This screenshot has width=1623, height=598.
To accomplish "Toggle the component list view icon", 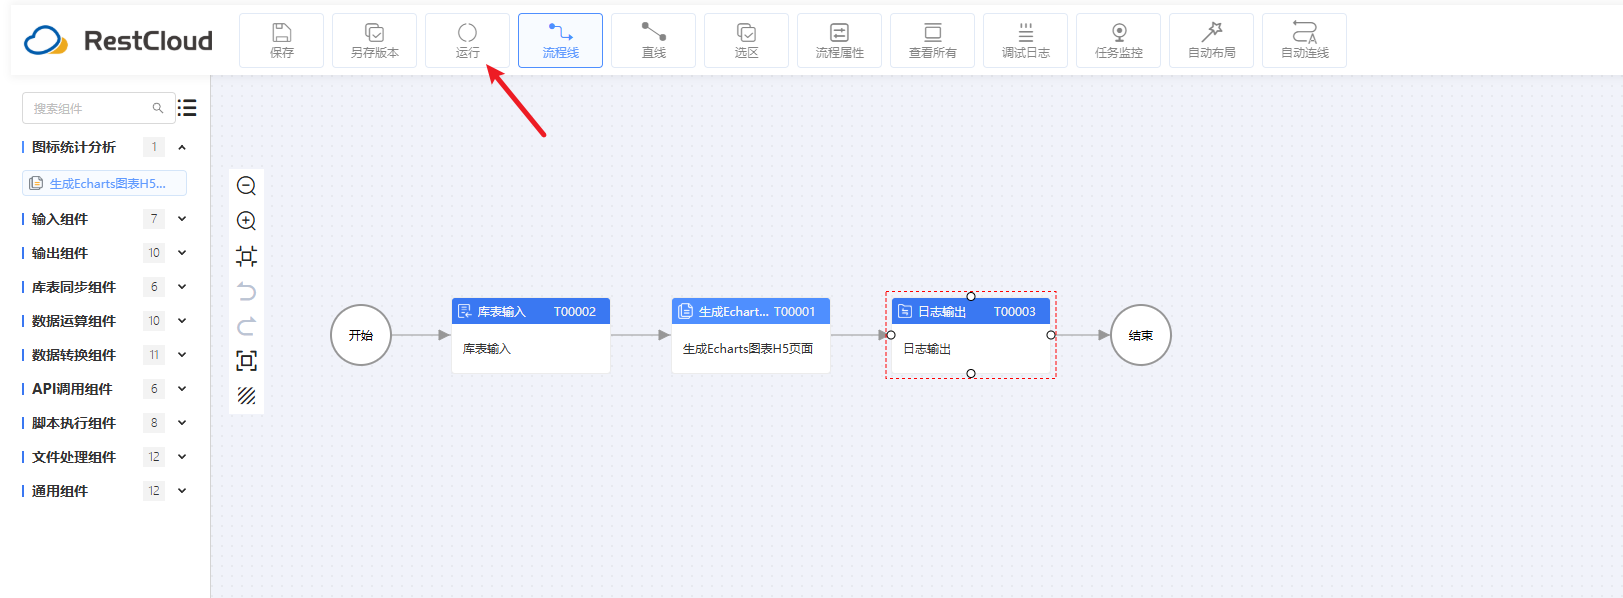I will (x=187, y=108).
